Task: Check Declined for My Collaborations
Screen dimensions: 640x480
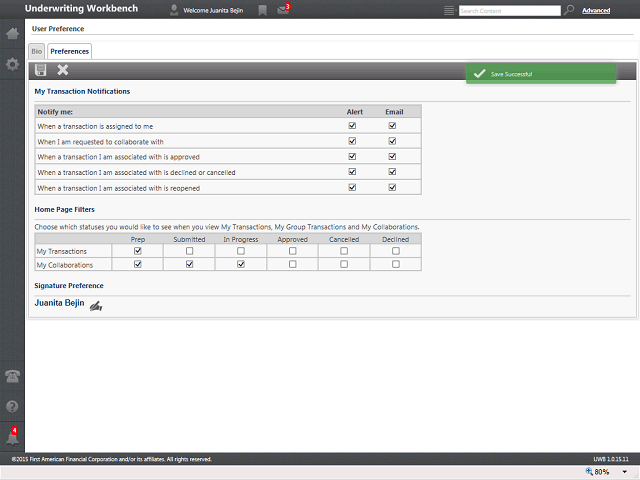Action: [x=396, y=264]
